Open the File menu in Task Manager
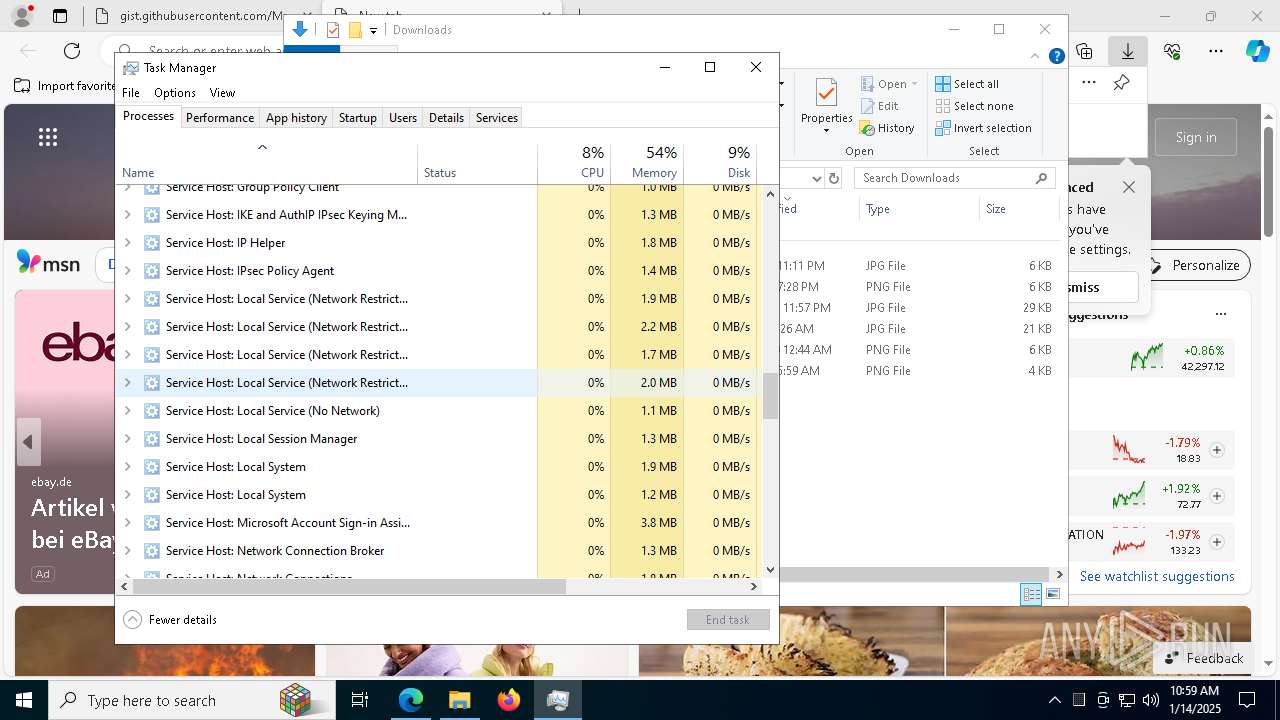The width and height of the screenshot is (1280, 720). (131, 93)
